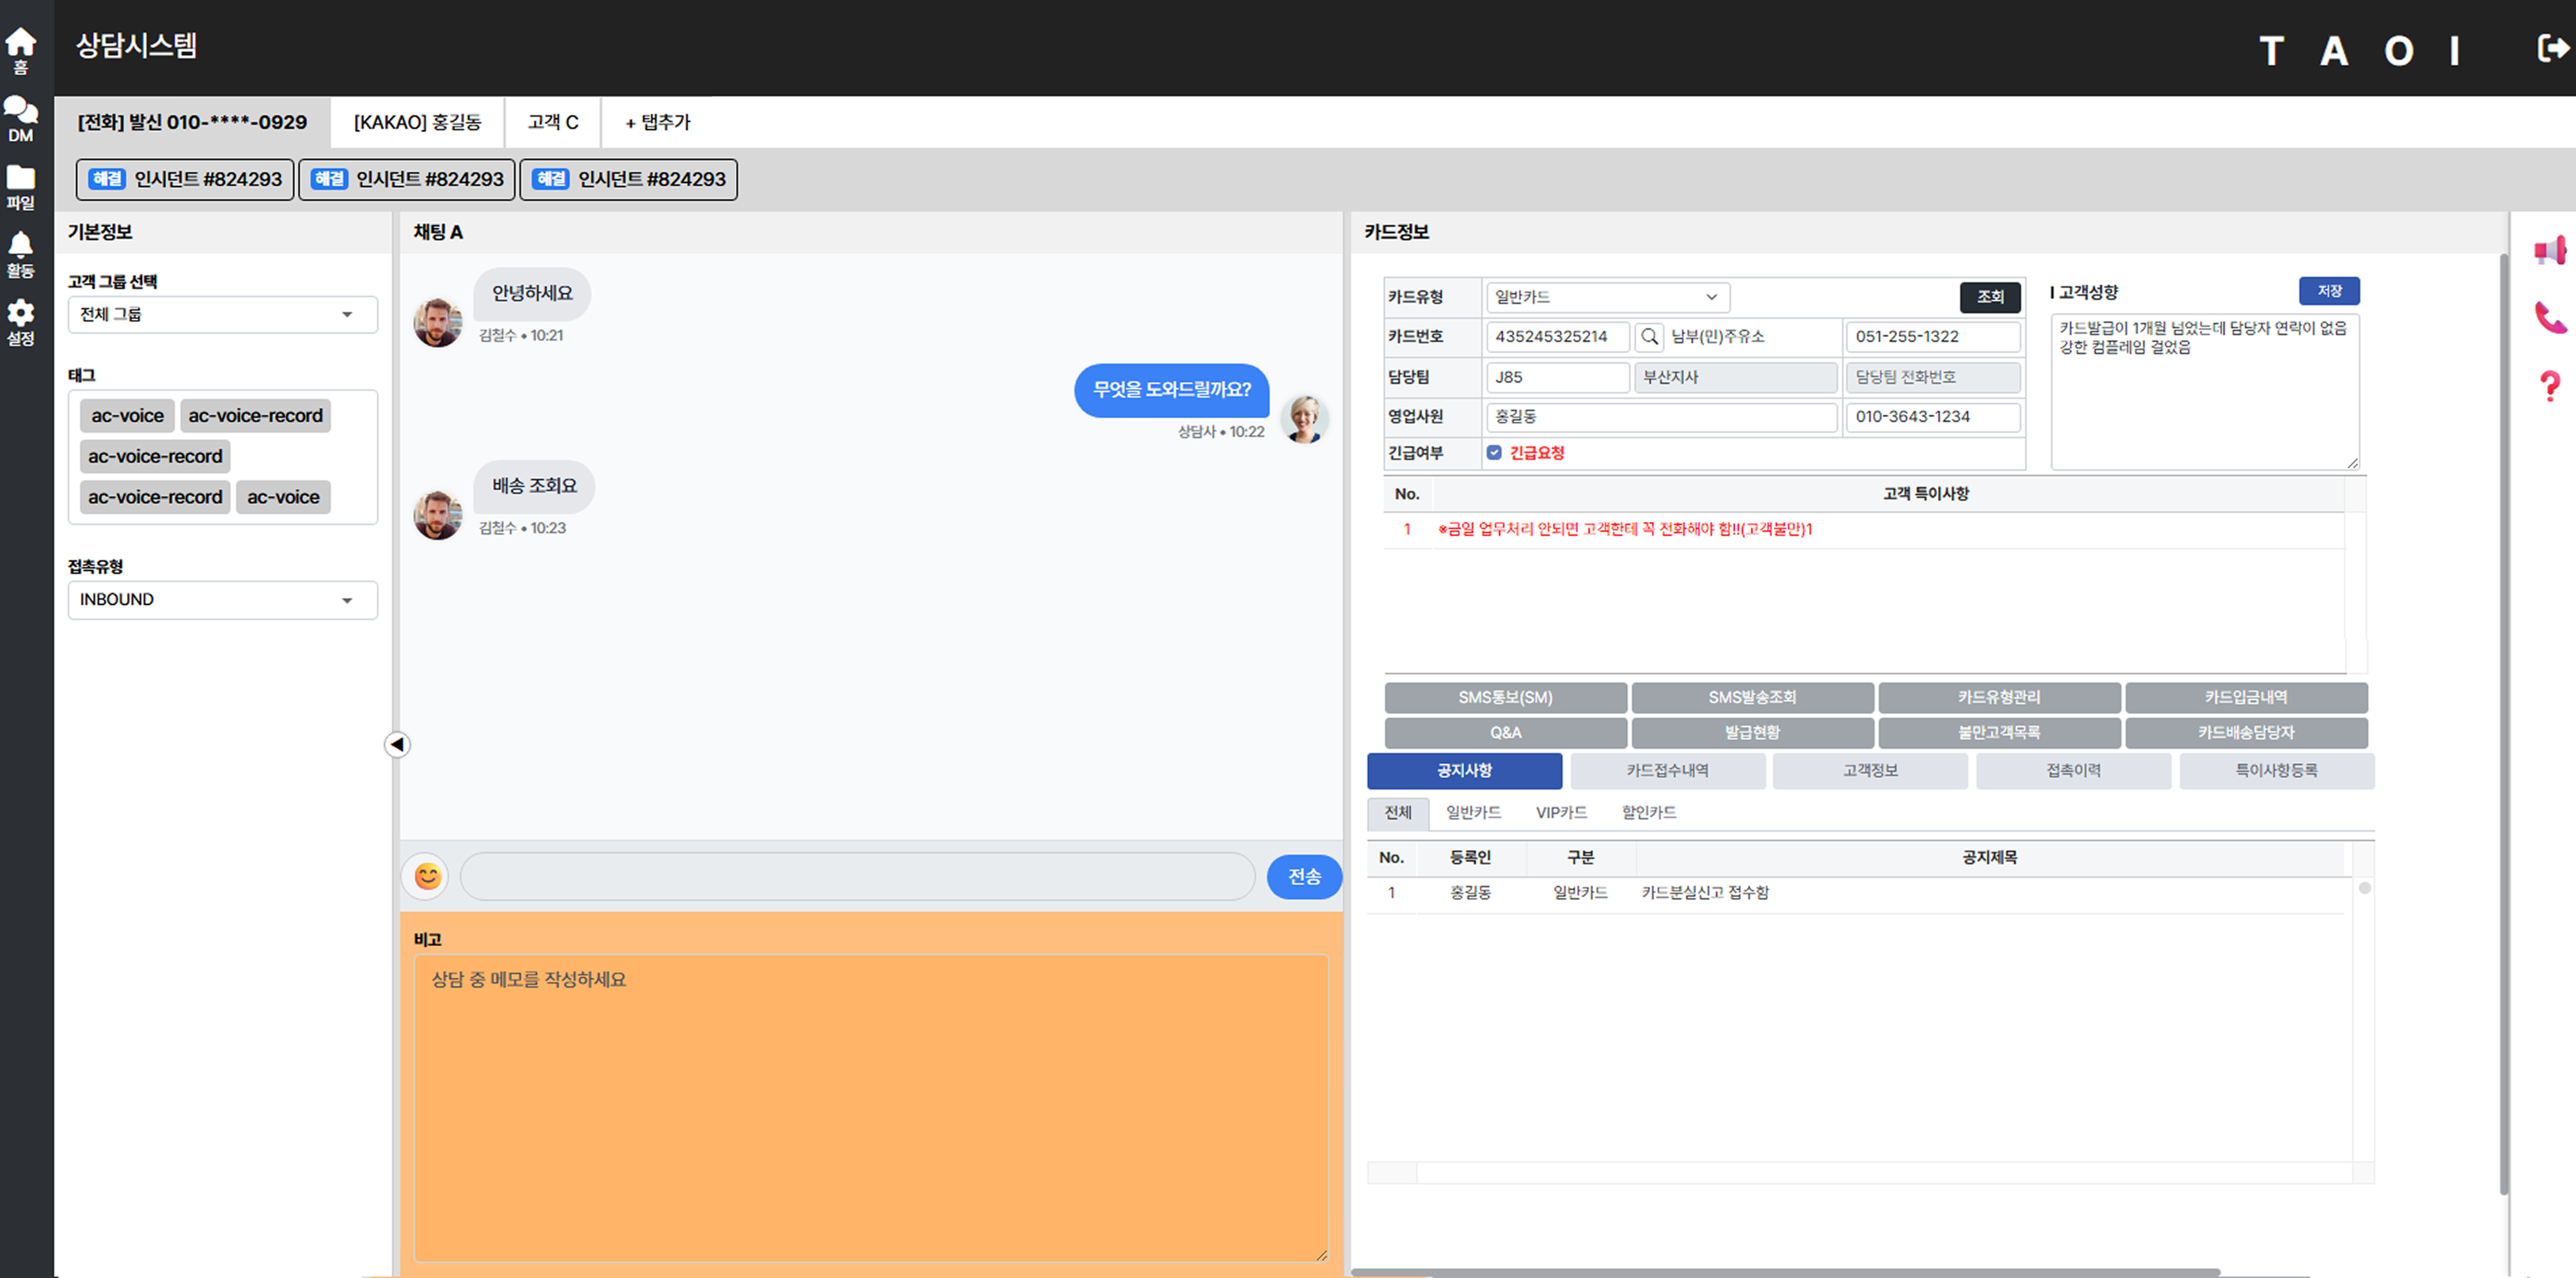Click the logout icon at top right
Viewport: 2576px width, 1278px height.
pos(2551,48)
